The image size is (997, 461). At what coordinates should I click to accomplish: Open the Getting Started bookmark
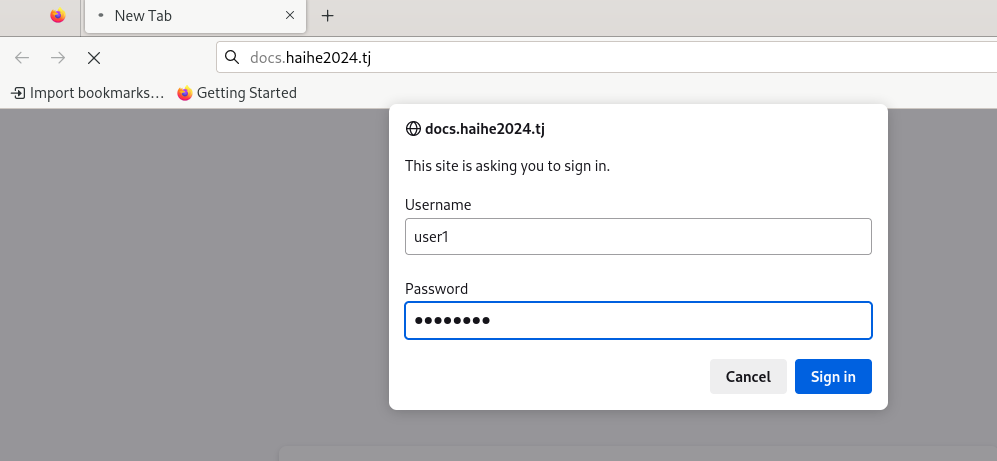click(x=237, y=93)
